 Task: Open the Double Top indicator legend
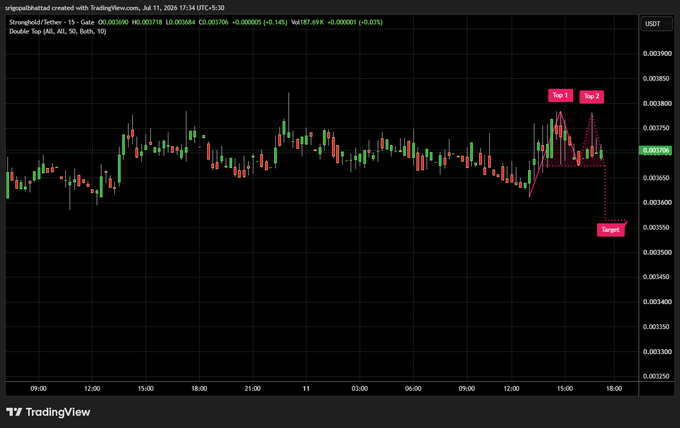(x=58, y=31)
